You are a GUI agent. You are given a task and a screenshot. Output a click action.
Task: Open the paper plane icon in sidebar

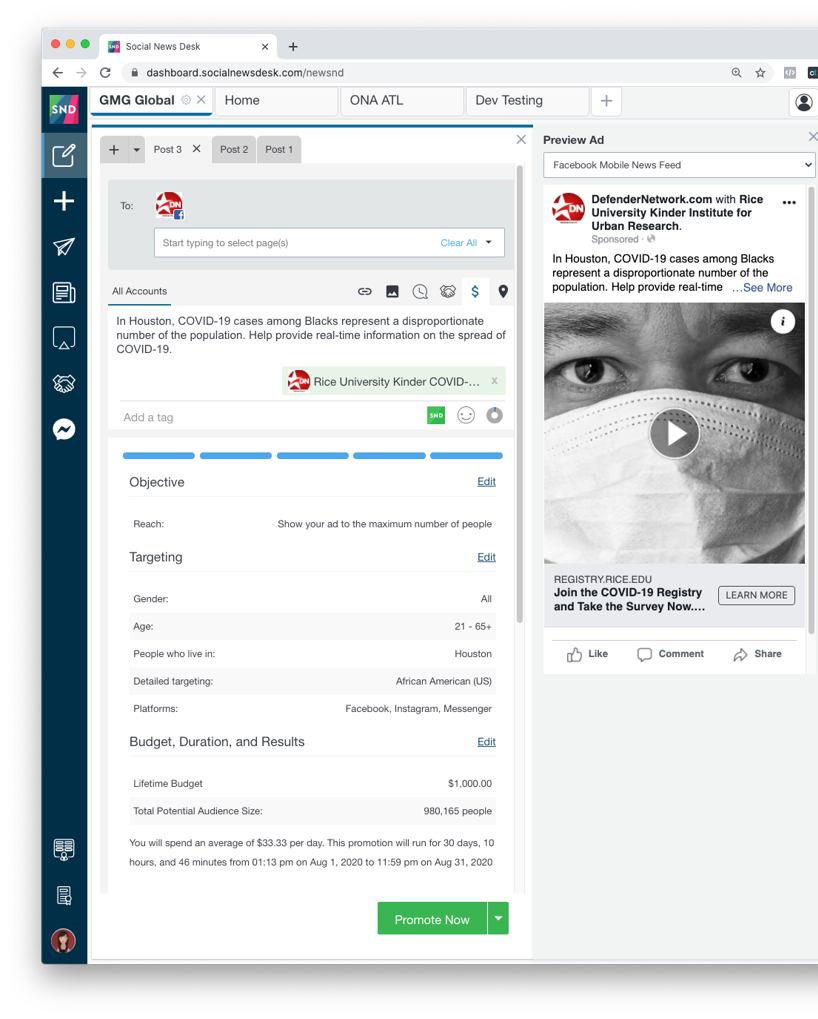point(64,246)
